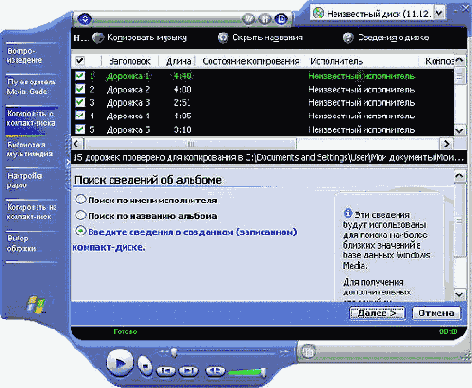
Task: Select Введите сведения о созданном radio button
Action: (x=81, y=231)
